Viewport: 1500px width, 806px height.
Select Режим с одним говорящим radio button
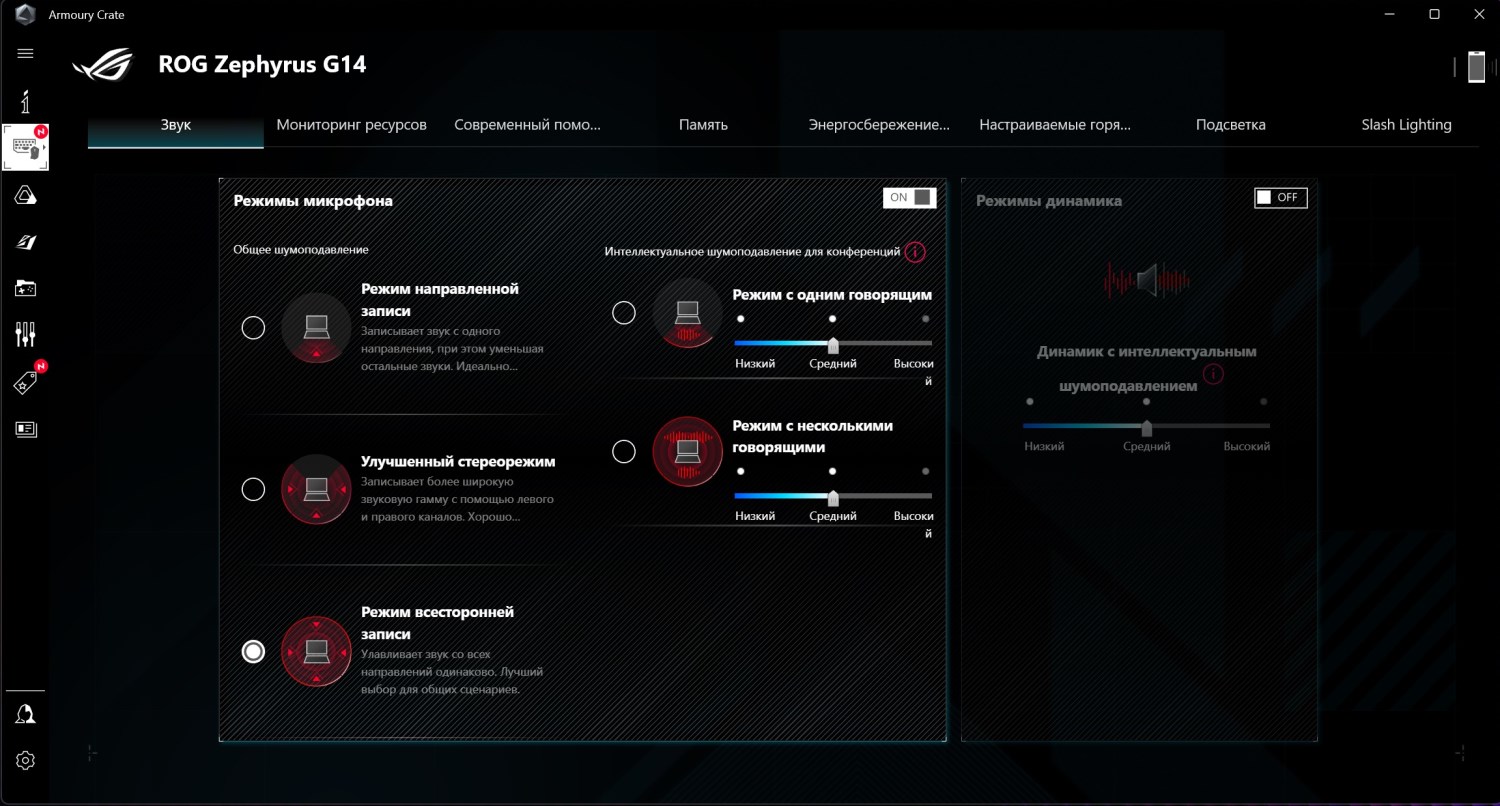tap(624, 313)
